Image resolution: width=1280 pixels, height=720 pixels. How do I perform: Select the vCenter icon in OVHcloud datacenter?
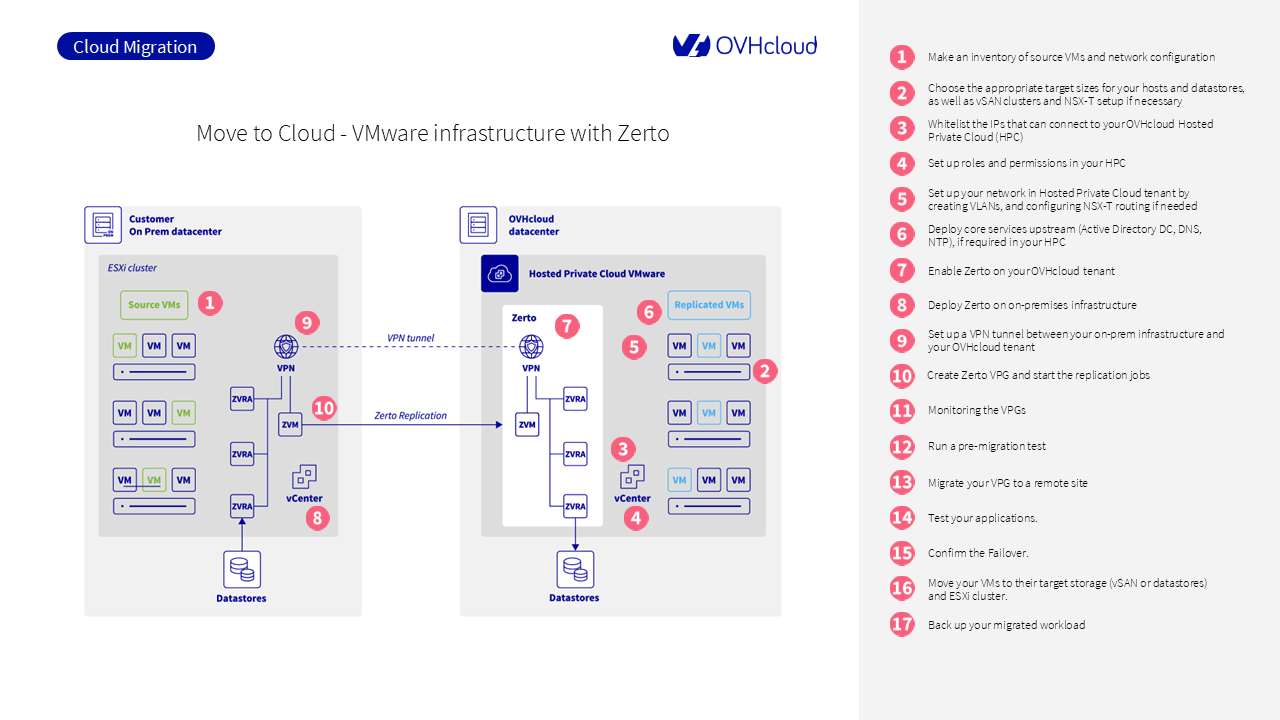[x=633, y=477]
